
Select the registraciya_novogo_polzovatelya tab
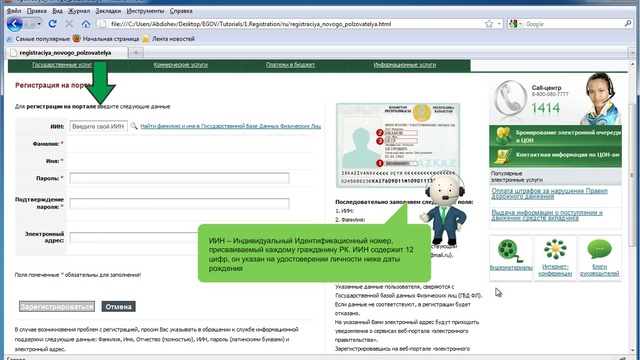67,53
